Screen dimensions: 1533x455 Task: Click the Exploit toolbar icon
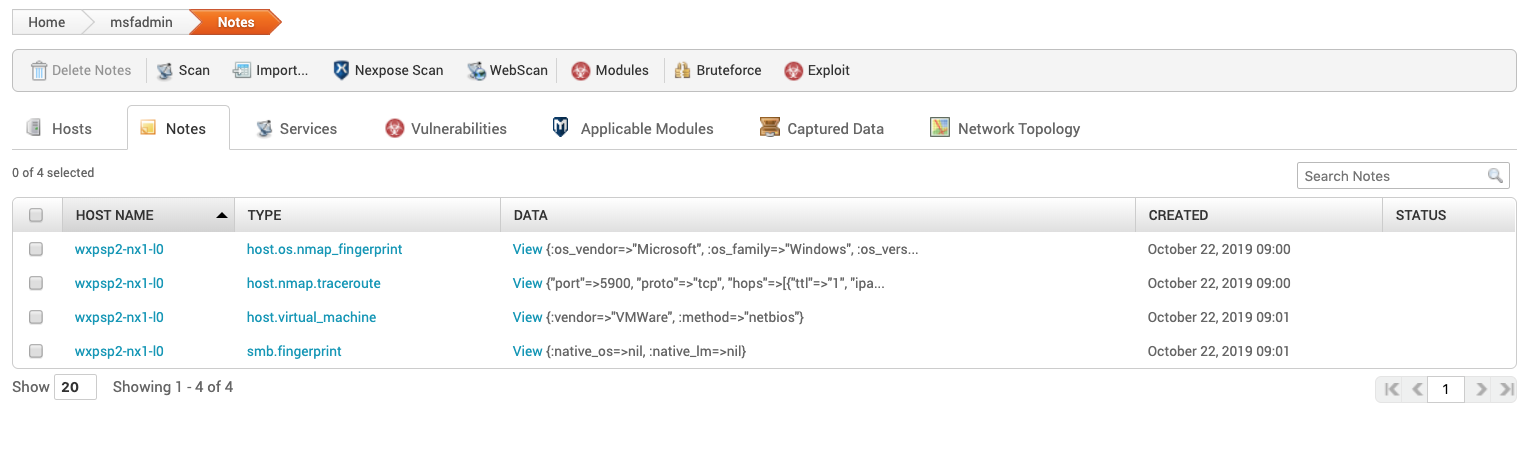click(794, 71)
